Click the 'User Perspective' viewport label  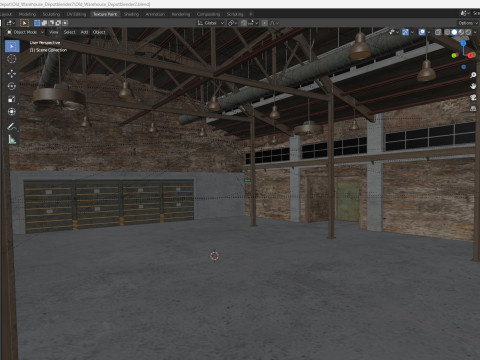45,43
